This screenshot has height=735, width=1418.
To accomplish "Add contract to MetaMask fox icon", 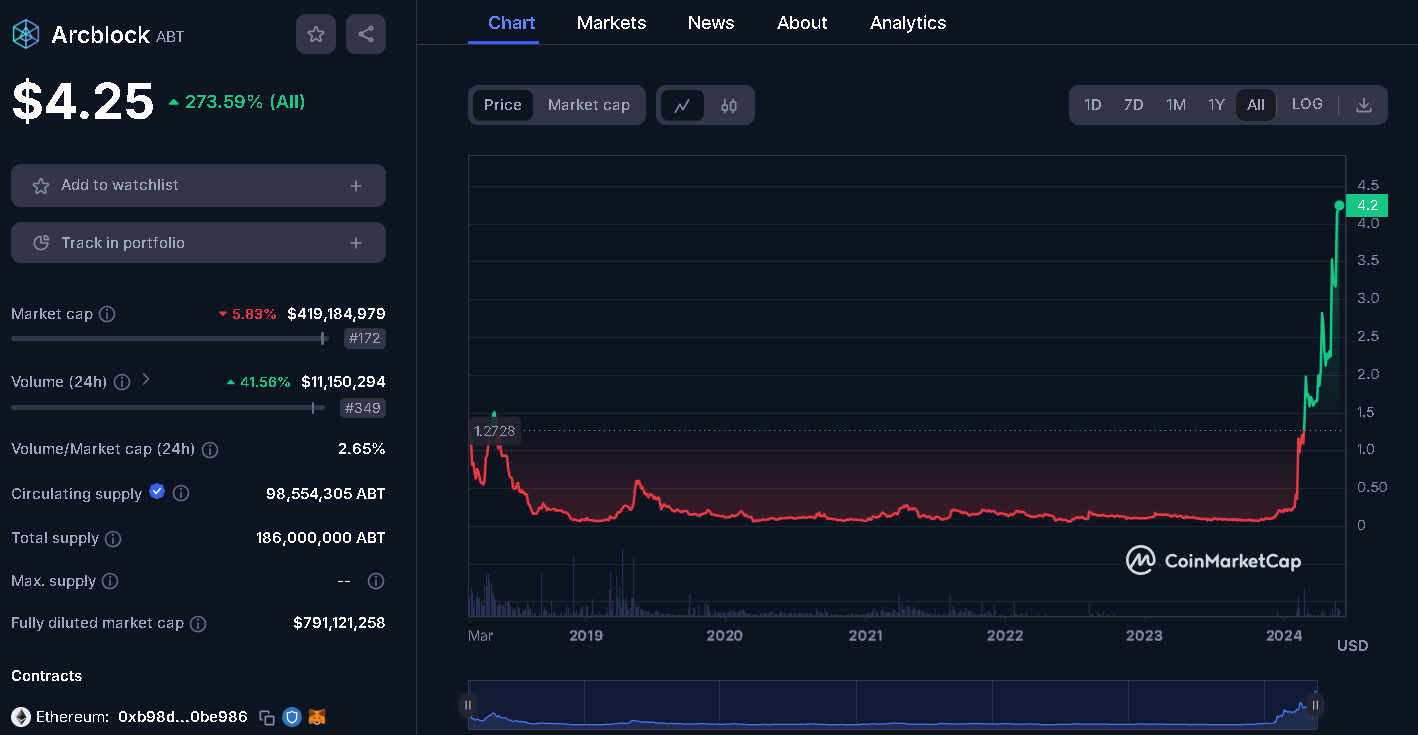I will (x=317, y=717).
